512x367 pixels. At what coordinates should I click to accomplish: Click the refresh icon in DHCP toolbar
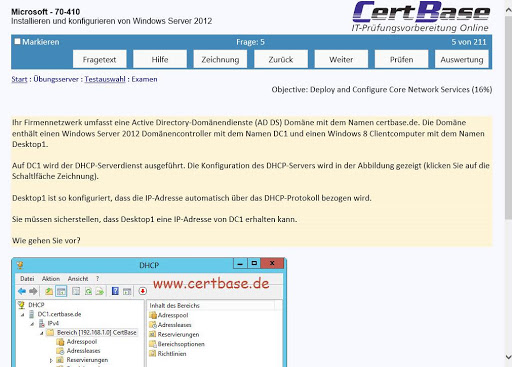tap(88, 291)
